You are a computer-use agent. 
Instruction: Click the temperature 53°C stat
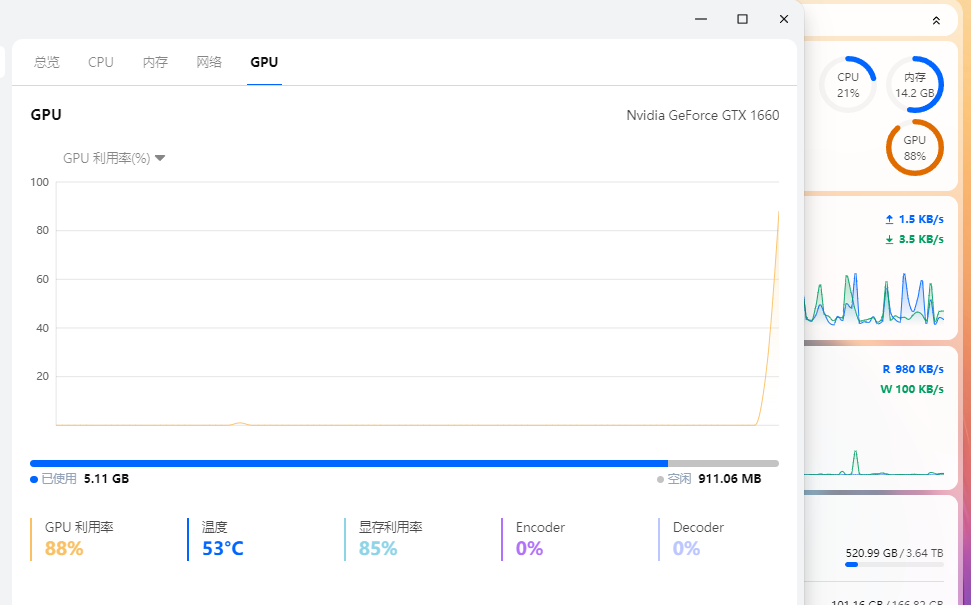point(222,548)
